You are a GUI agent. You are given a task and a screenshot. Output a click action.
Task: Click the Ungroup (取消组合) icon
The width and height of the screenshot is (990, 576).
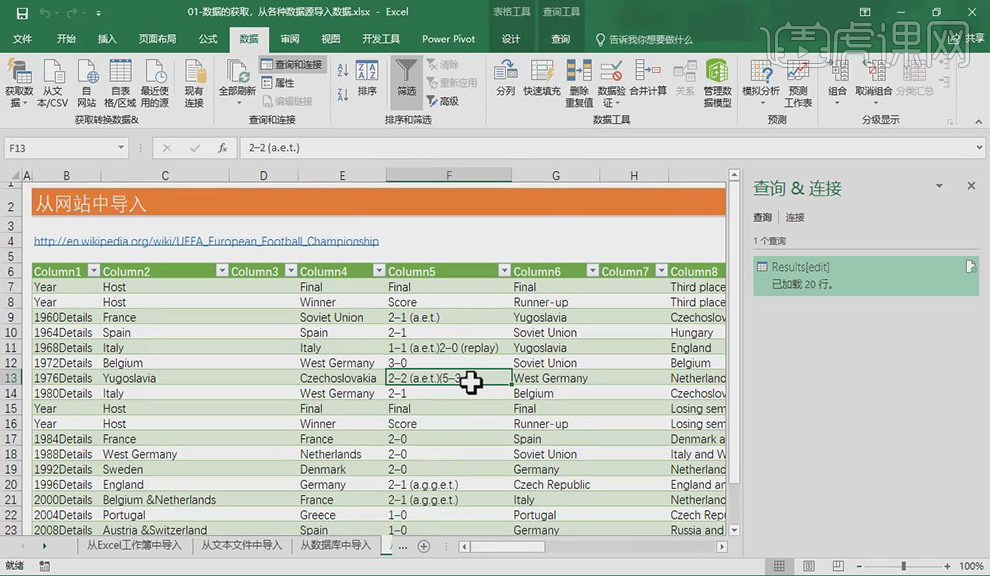[x=874, y=82]
